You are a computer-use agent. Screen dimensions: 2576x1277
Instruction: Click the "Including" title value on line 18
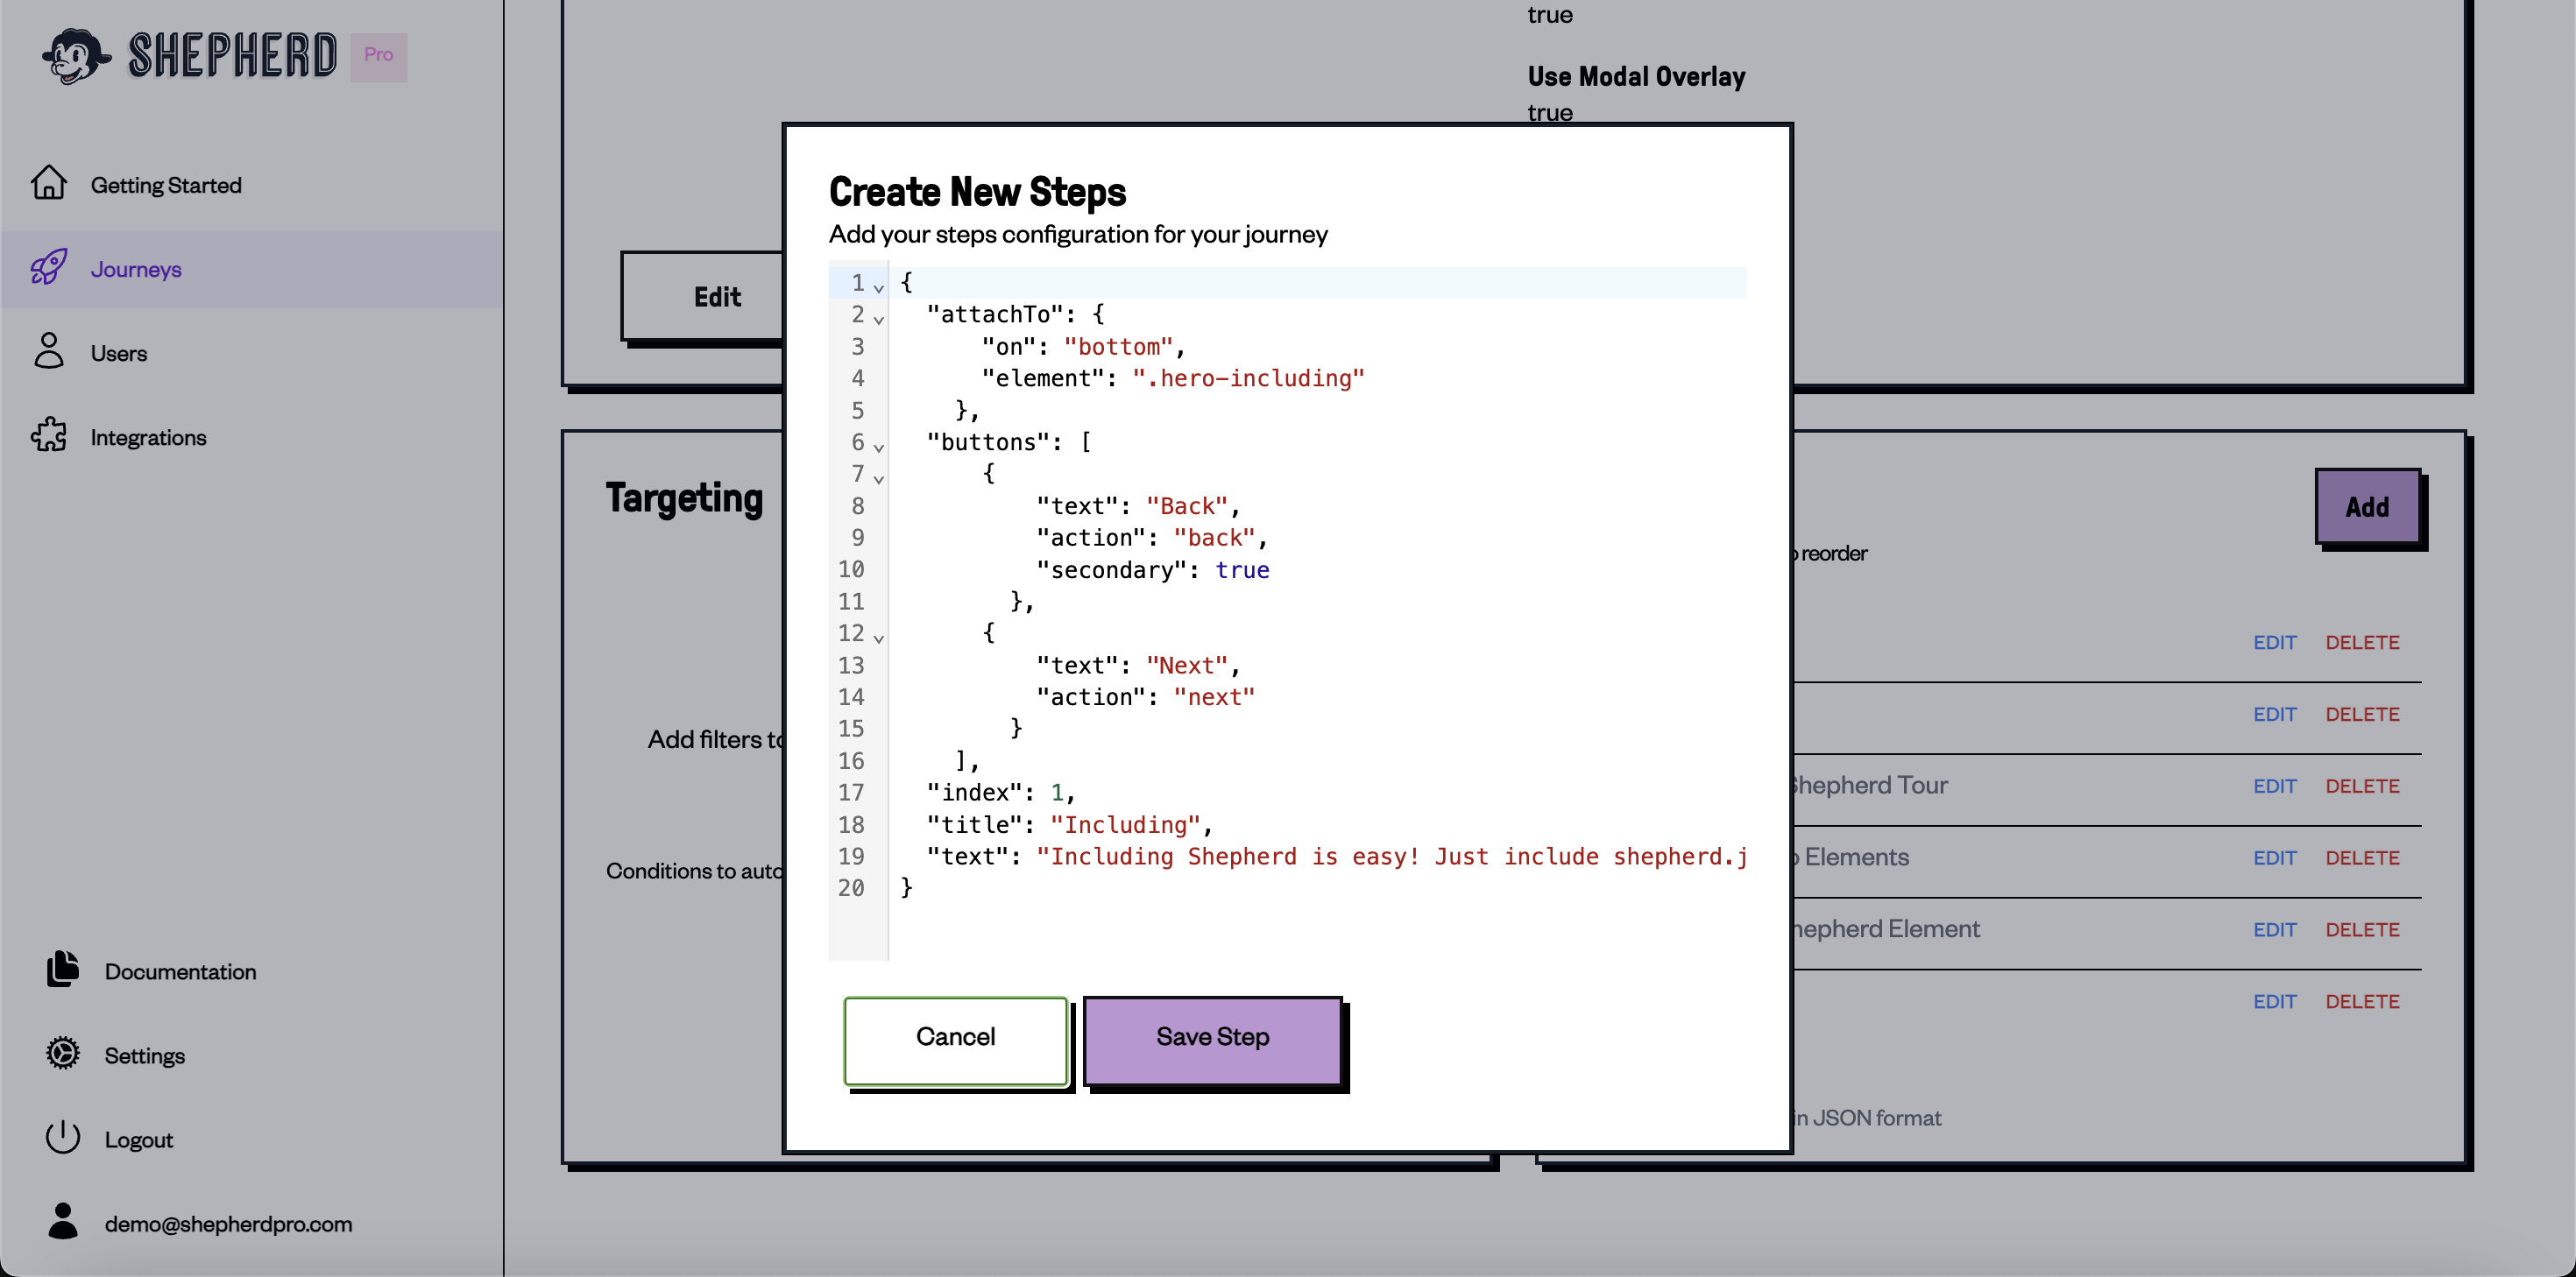click(x=1125, y=825)
